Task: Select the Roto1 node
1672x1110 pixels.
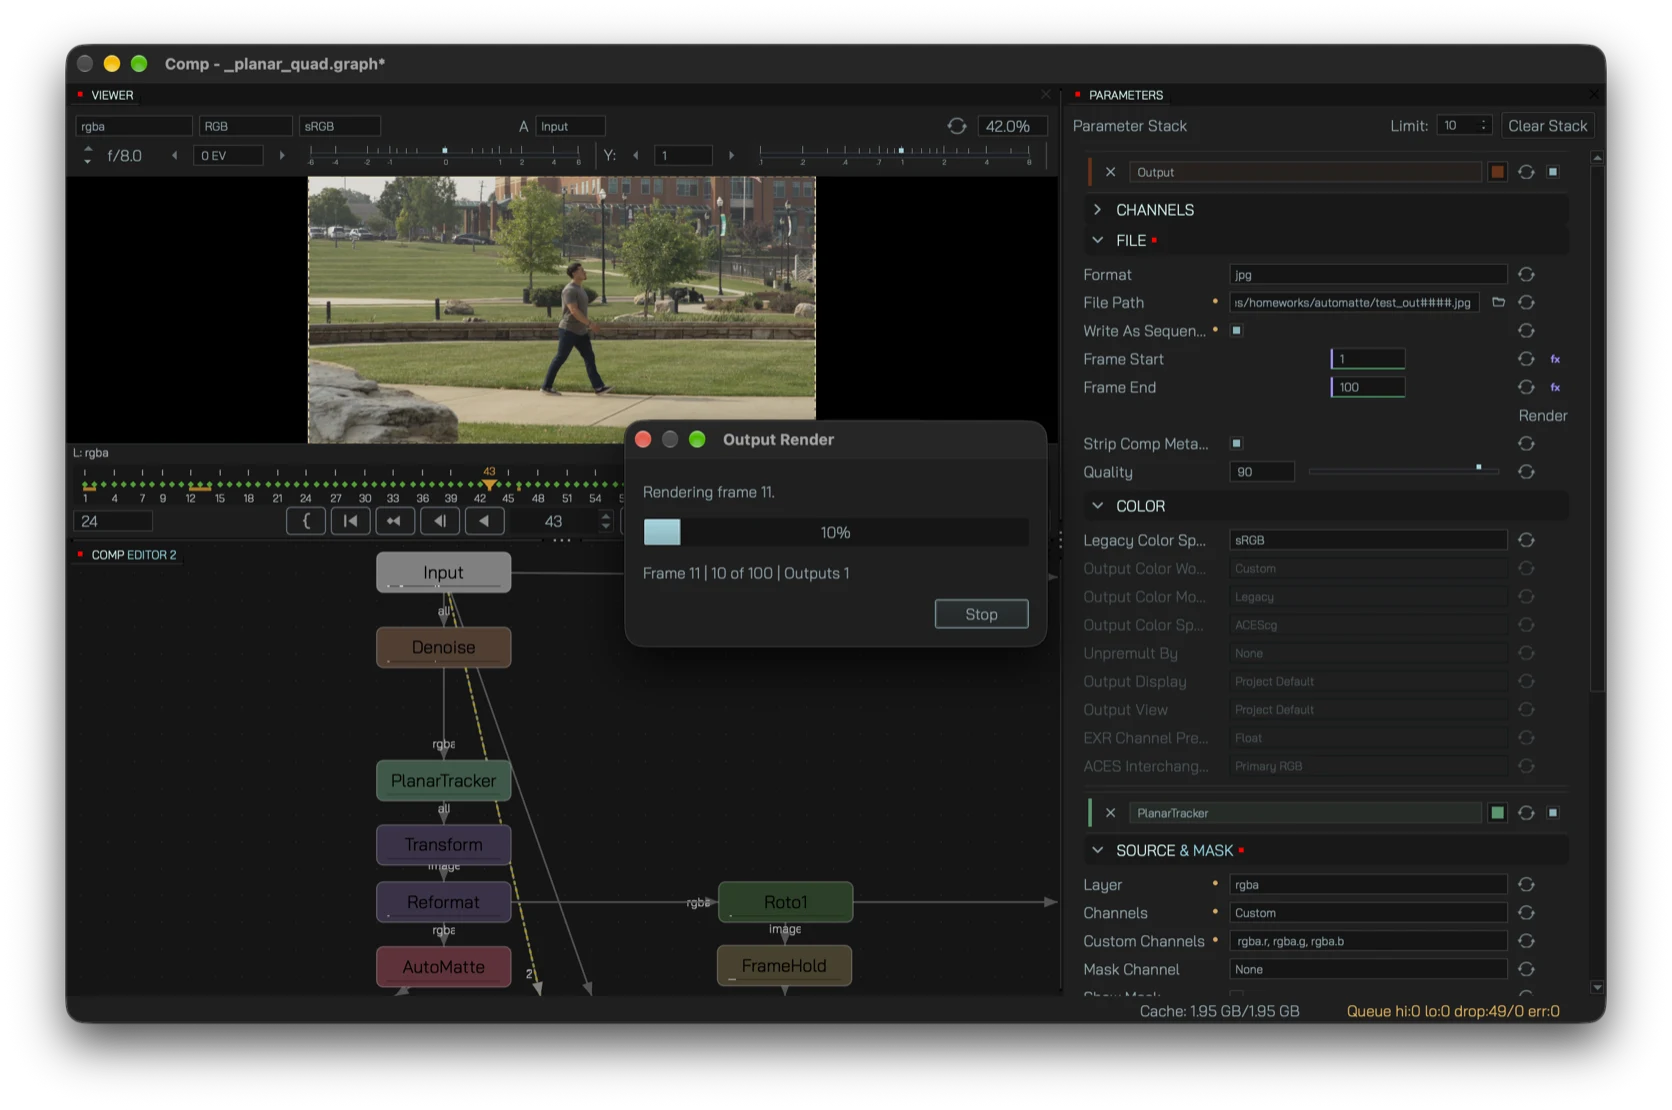Action: pyautogui.click(x=786, y=902)
